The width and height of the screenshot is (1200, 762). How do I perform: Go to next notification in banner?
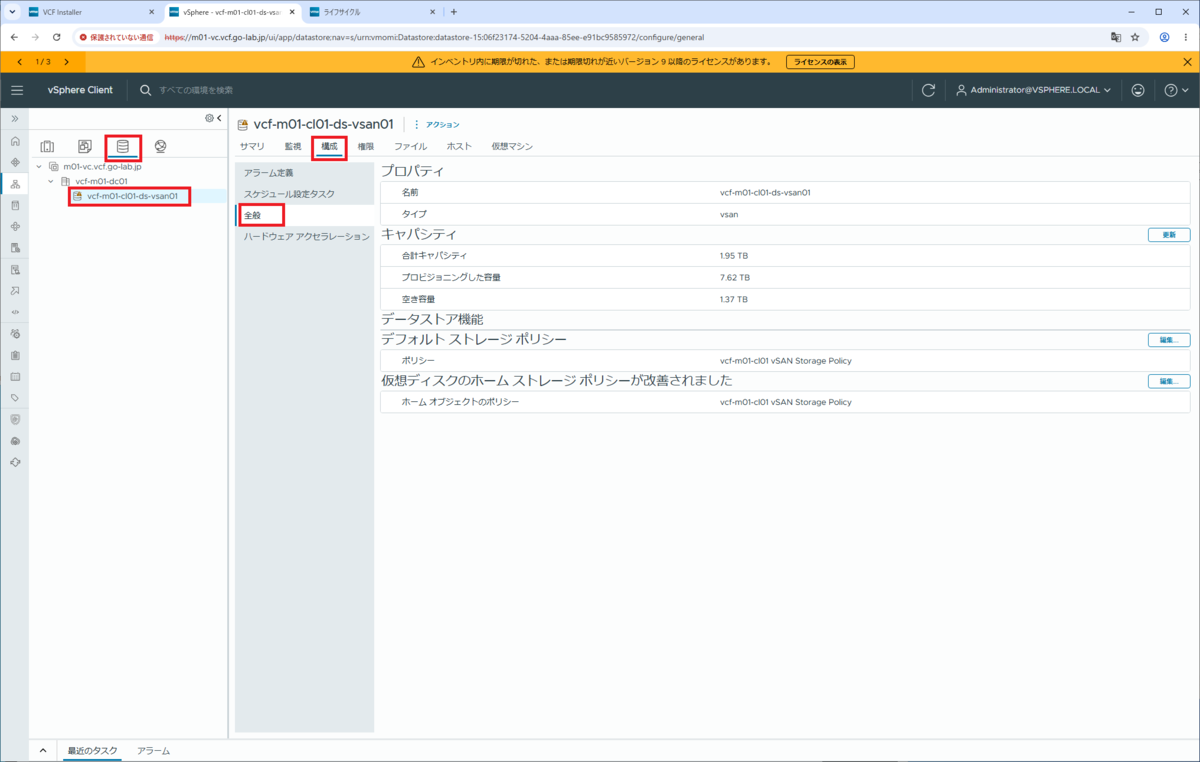[66, 62]
